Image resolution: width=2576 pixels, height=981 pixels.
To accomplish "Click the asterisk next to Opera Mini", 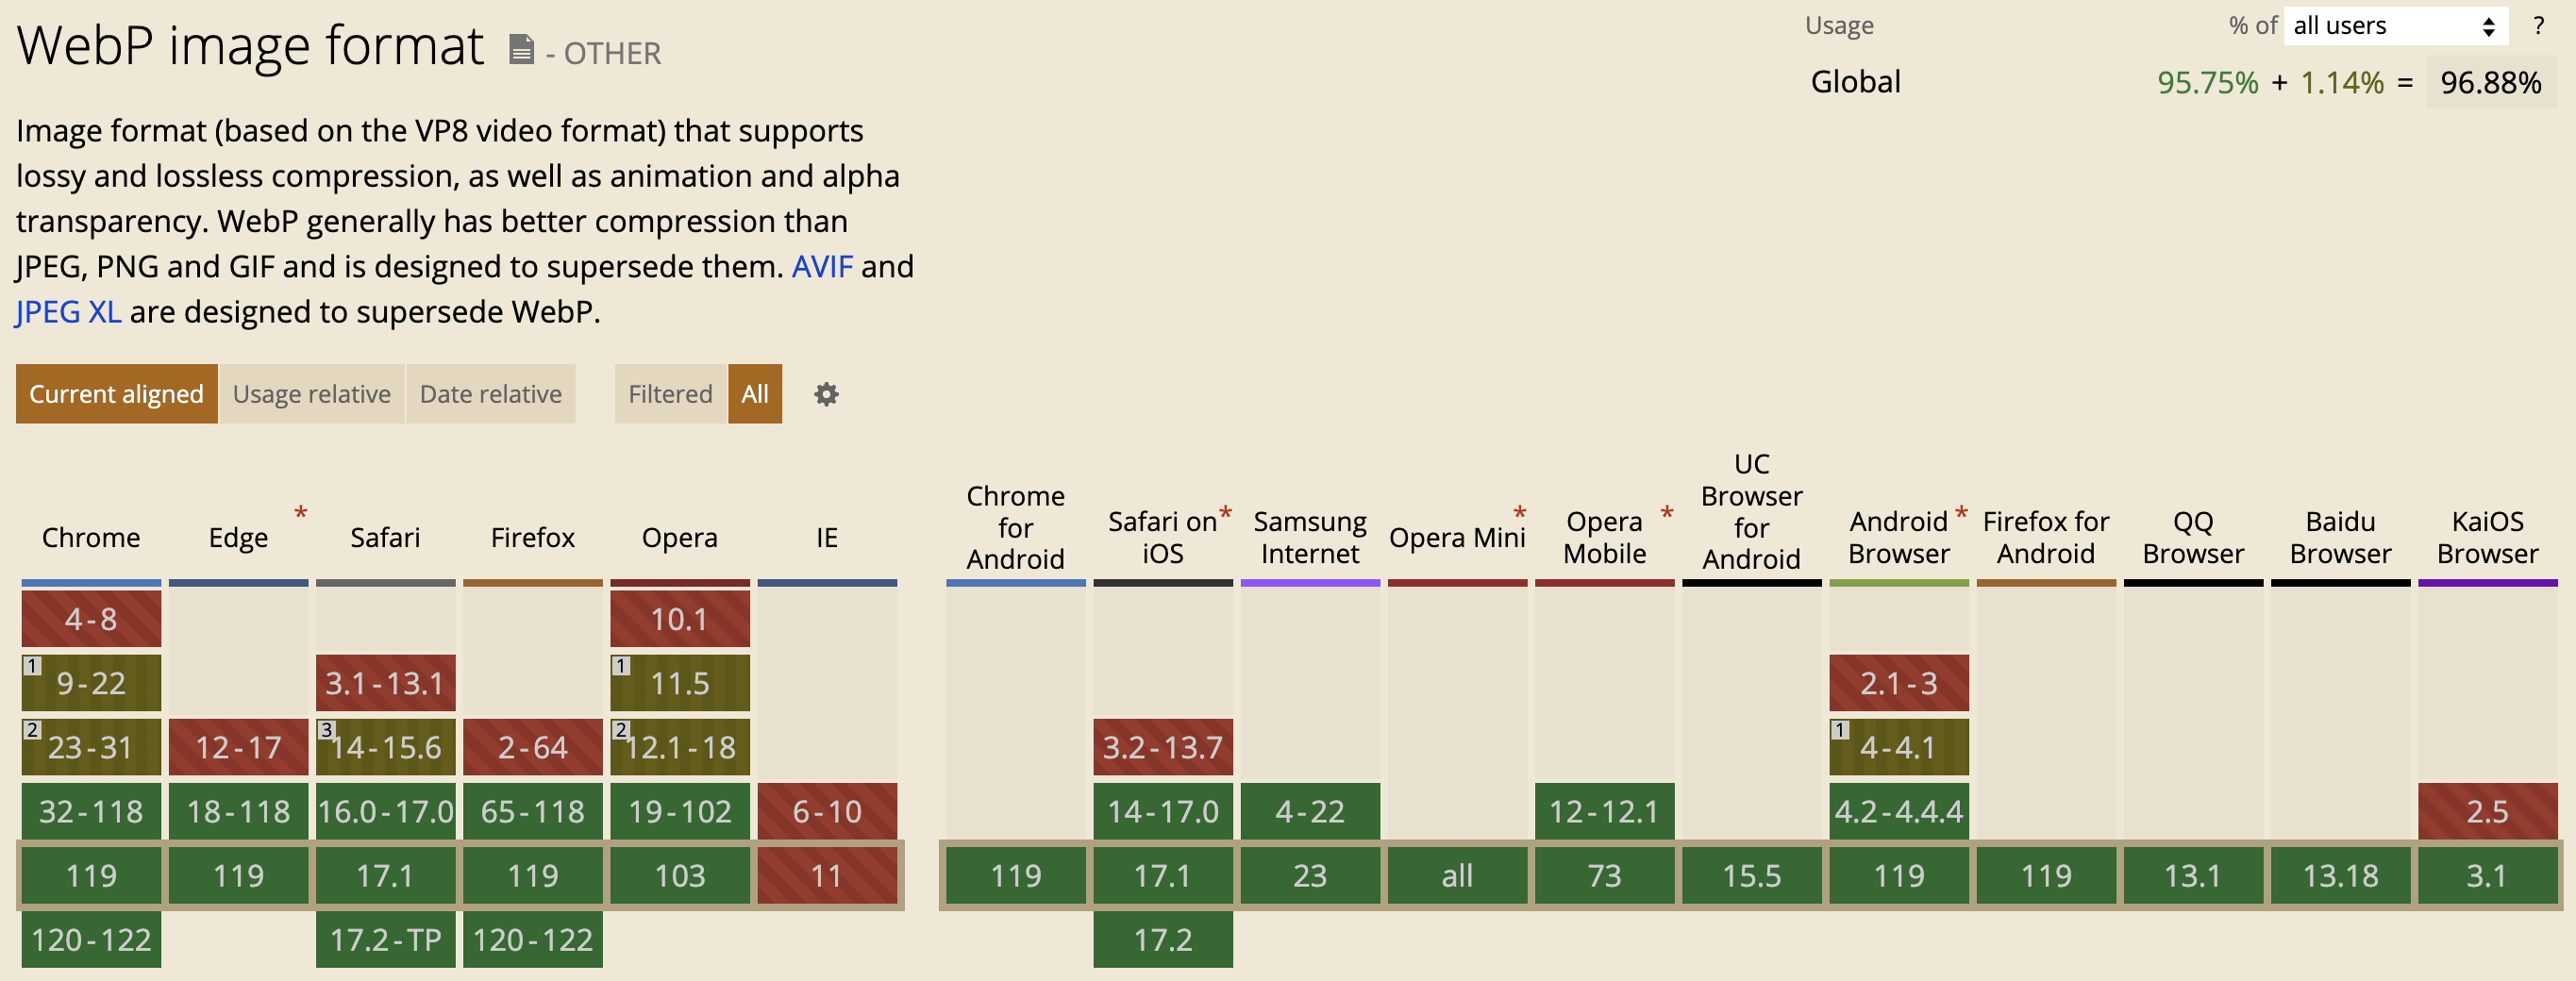I will [x=1519, y=513].
